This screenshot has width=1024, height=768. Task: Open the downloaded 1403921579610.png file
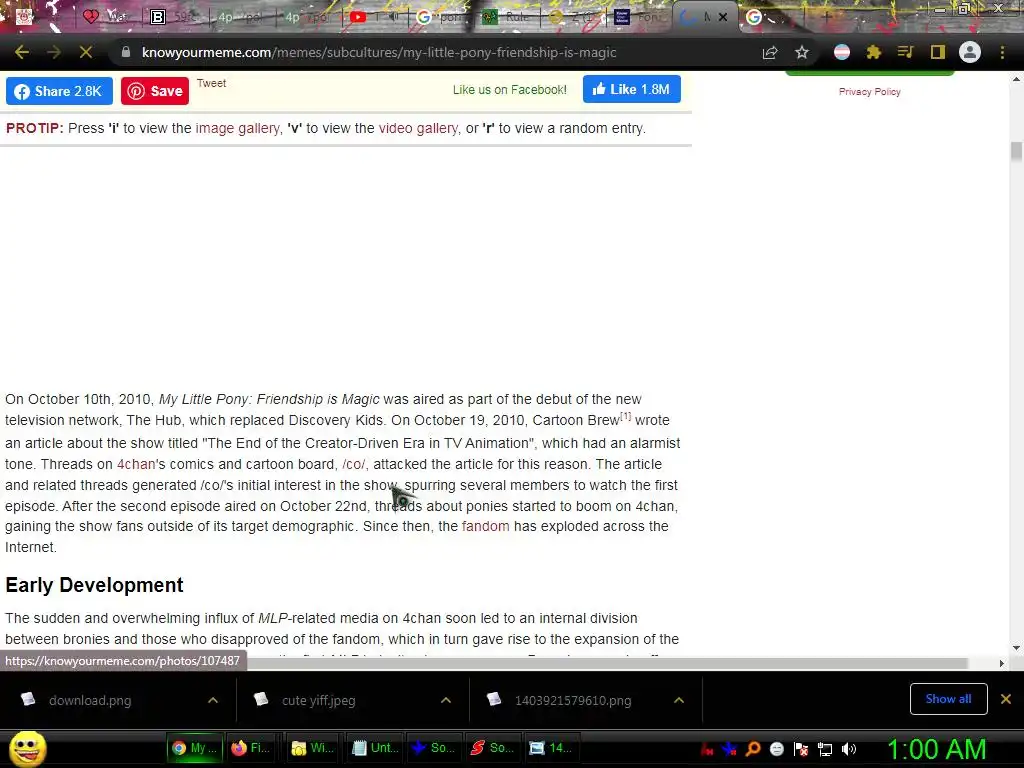(x=573, y=701)
